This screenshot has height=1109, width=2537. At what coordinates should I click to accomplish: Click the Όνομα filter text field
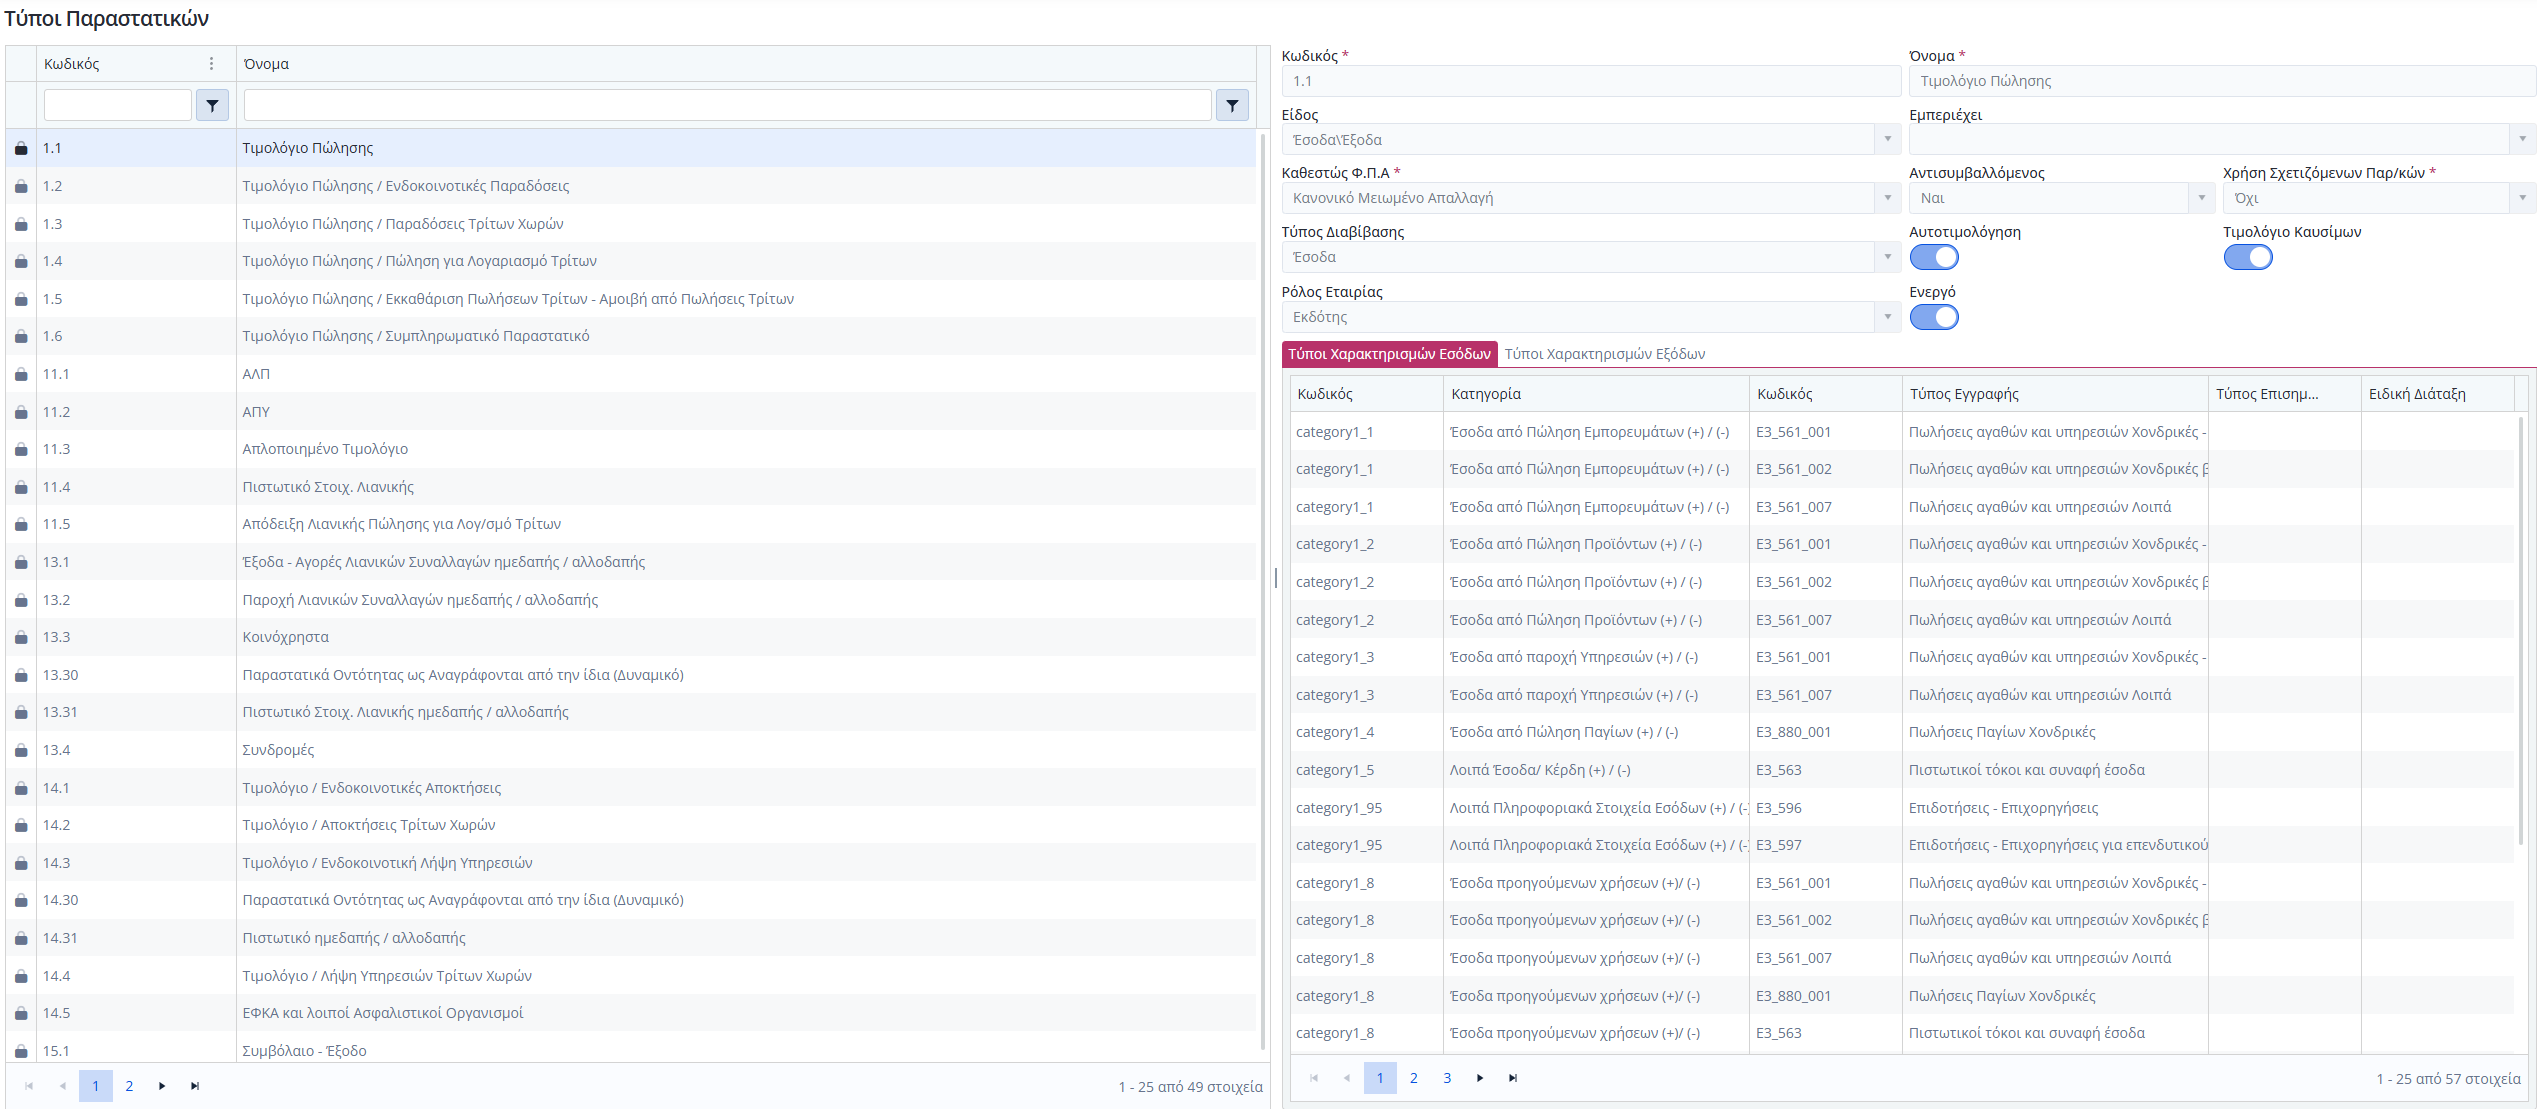coord(727,105)
